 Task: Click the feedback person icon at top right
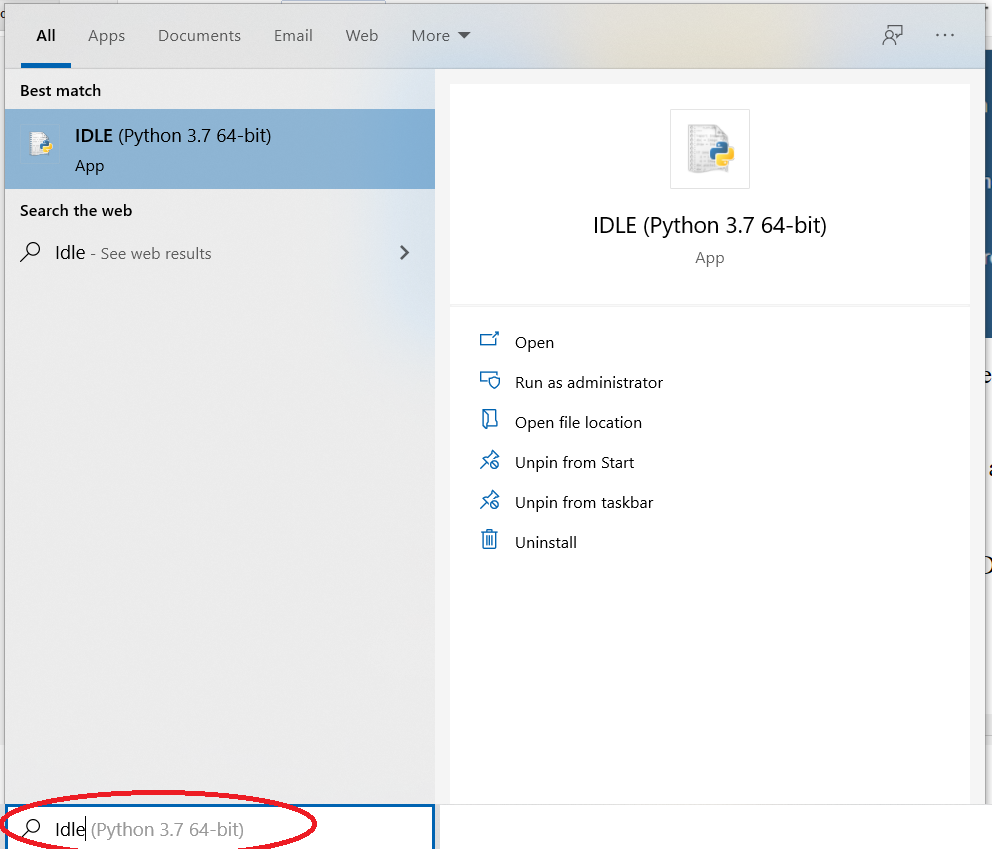[892, 34]
